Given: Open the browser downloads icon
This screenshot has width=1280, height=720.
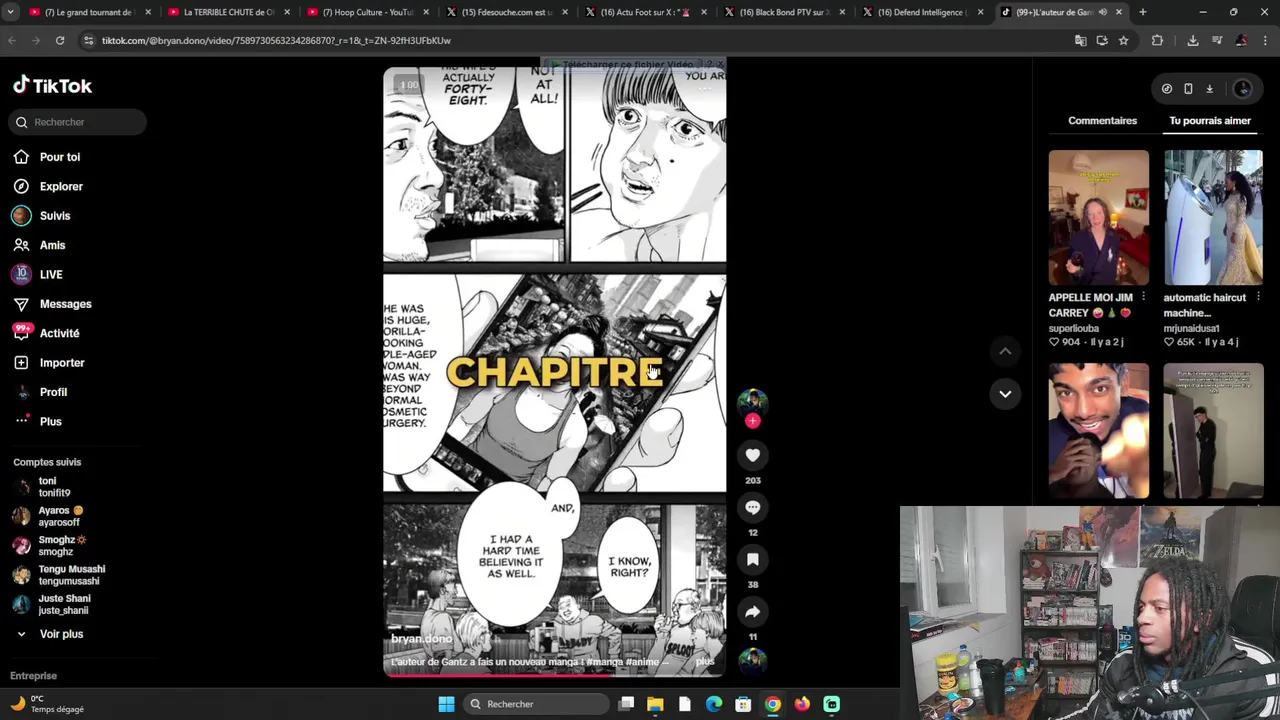Looking at the screenshot, I should [1193, 40].
